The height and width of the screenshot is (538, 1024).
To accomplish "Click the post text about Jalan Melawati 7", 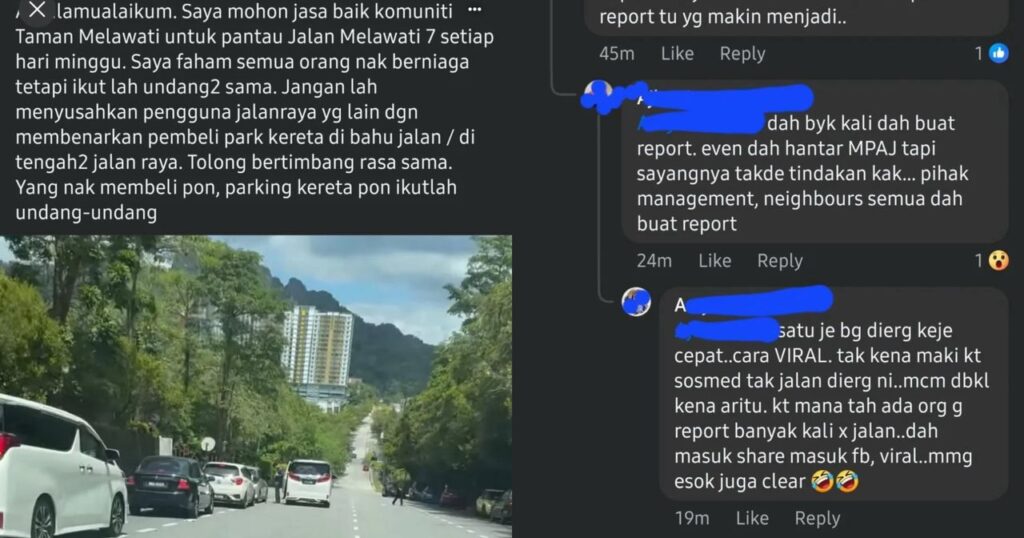I will pos(255,111).
